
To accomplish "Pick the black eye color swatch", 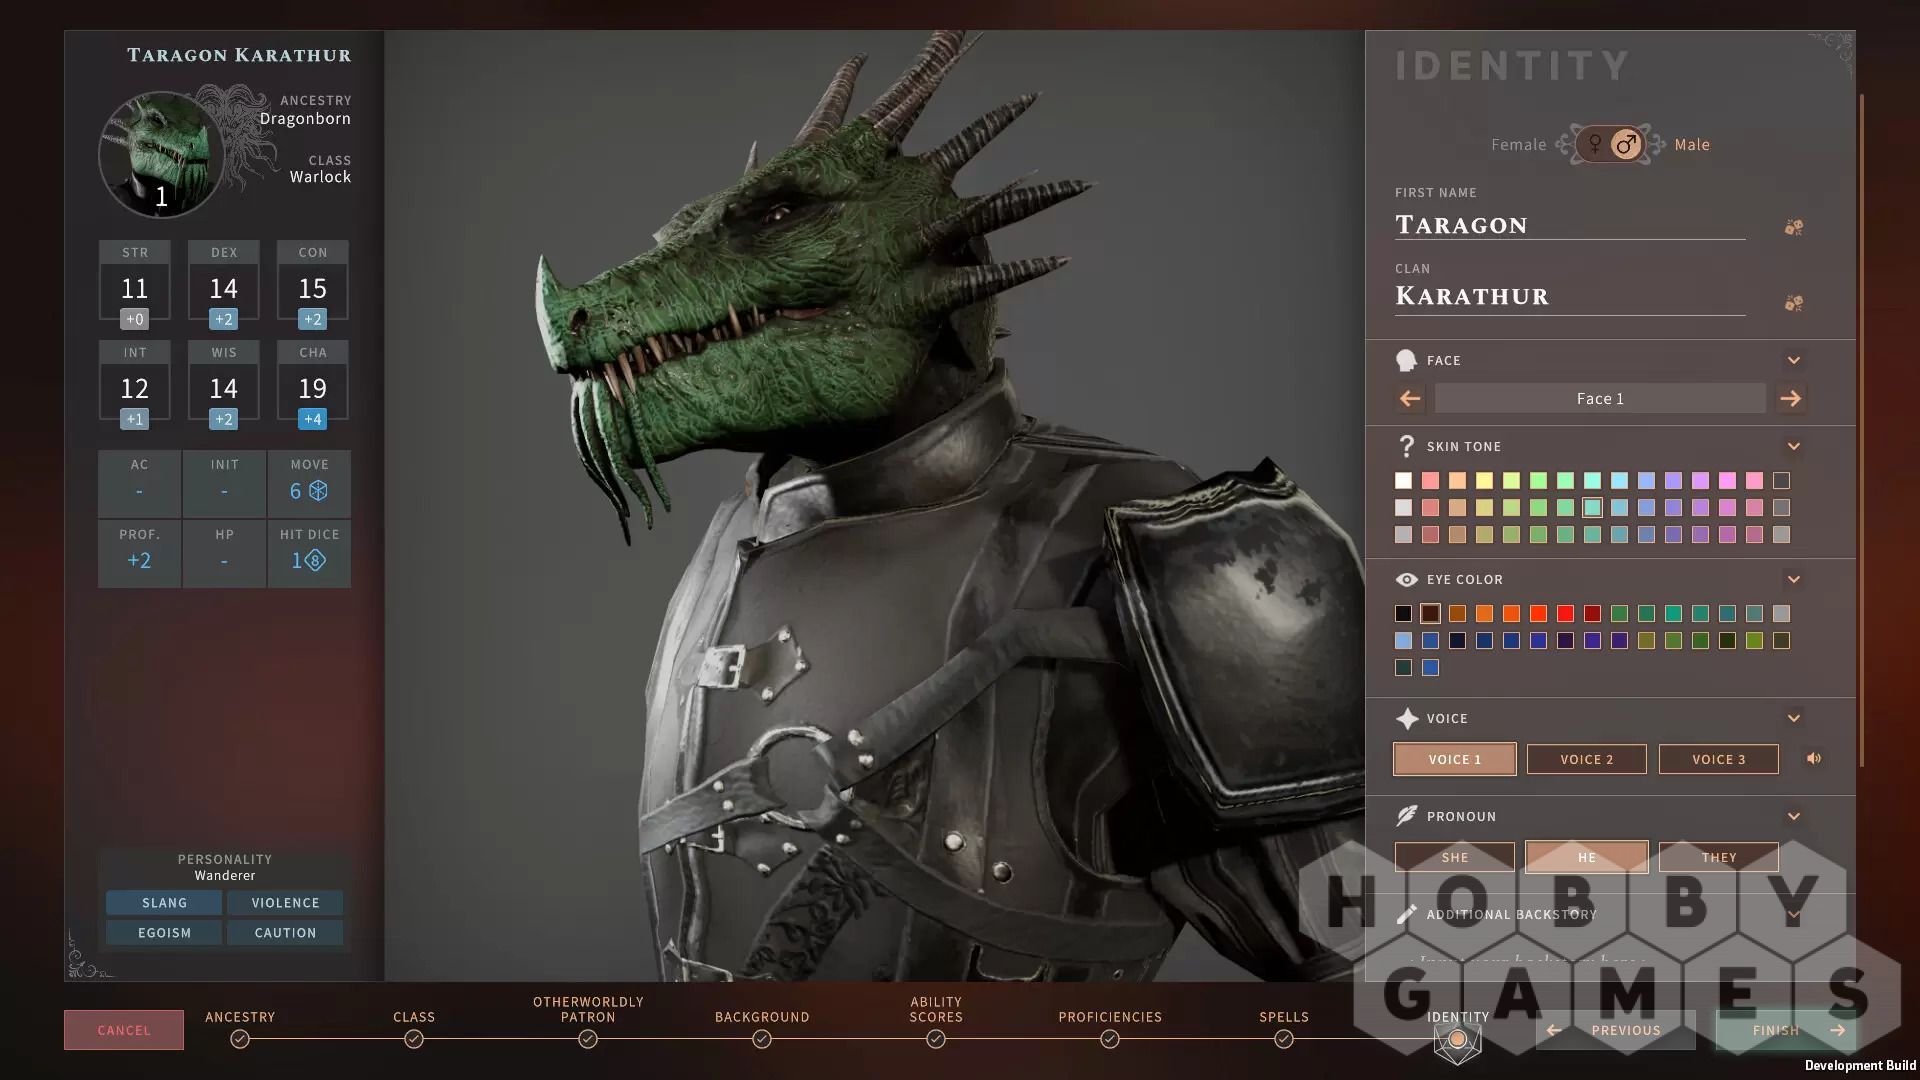I will coord(1403,614).
